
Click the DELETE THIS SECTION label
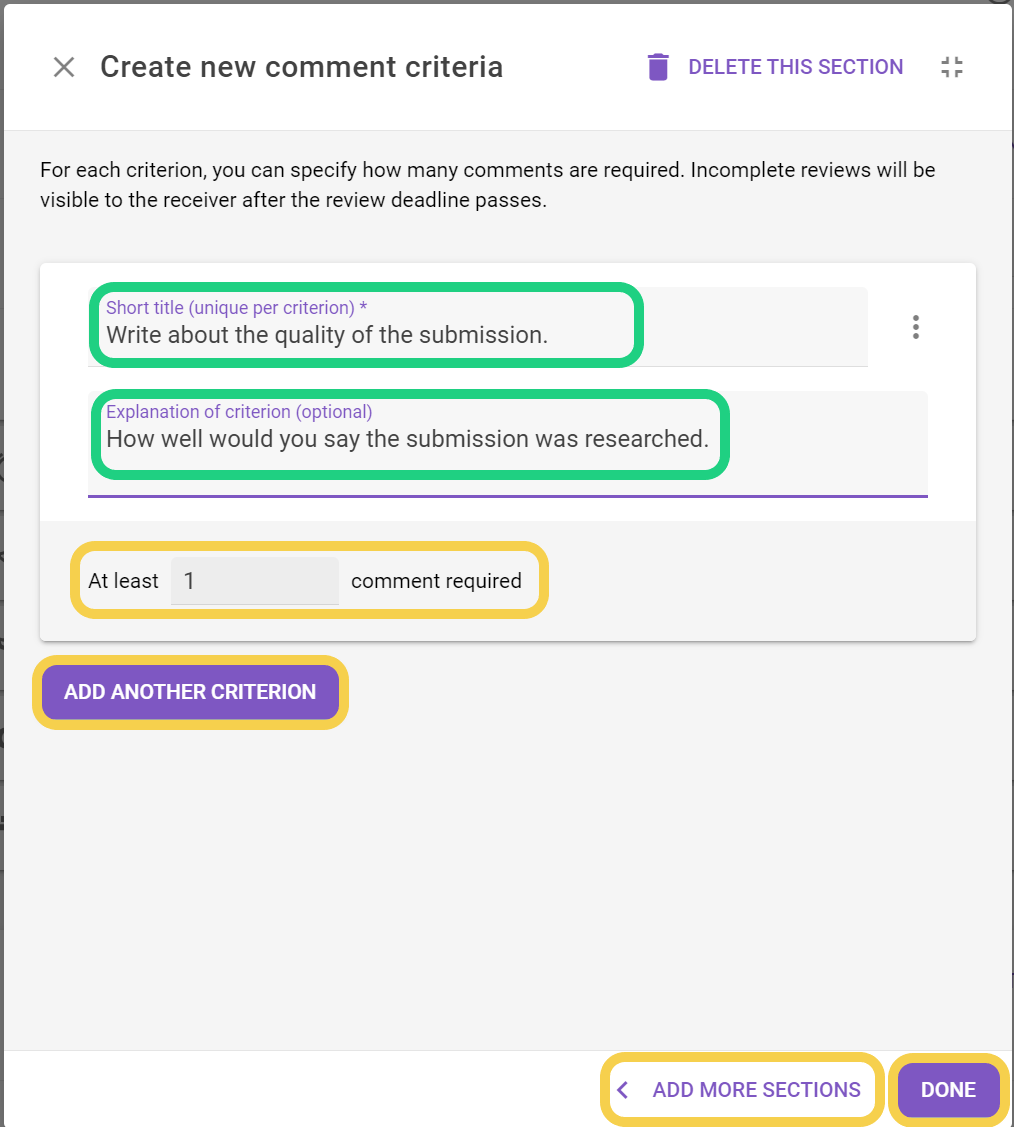795,67
